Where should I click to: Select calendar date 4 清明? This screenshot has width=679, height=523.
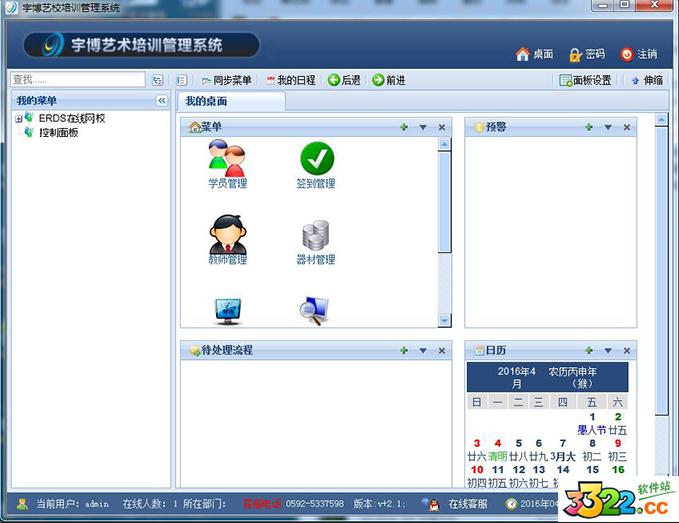tap(498, 450)
